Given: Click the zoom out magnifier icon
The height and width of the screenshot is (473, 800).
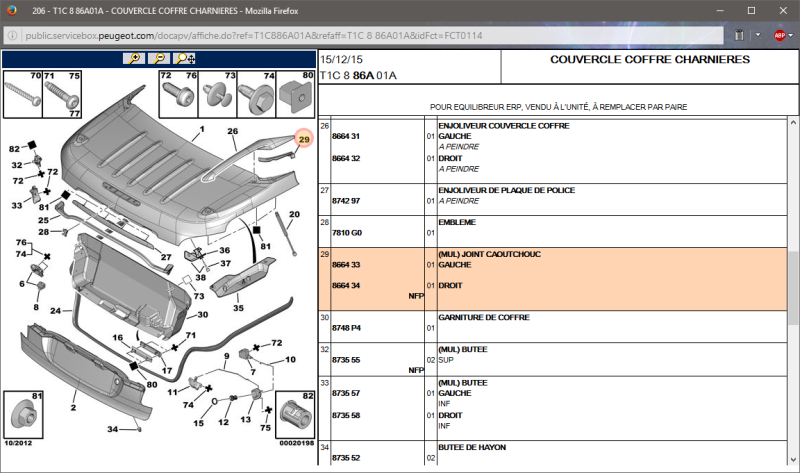Looking at the screenshot, I should 159,59.
